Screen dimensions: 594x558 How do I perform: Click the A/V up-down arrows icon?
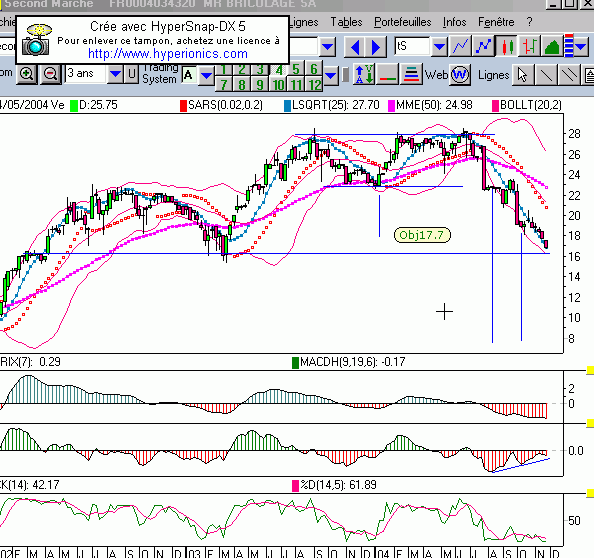pos(364,74)
